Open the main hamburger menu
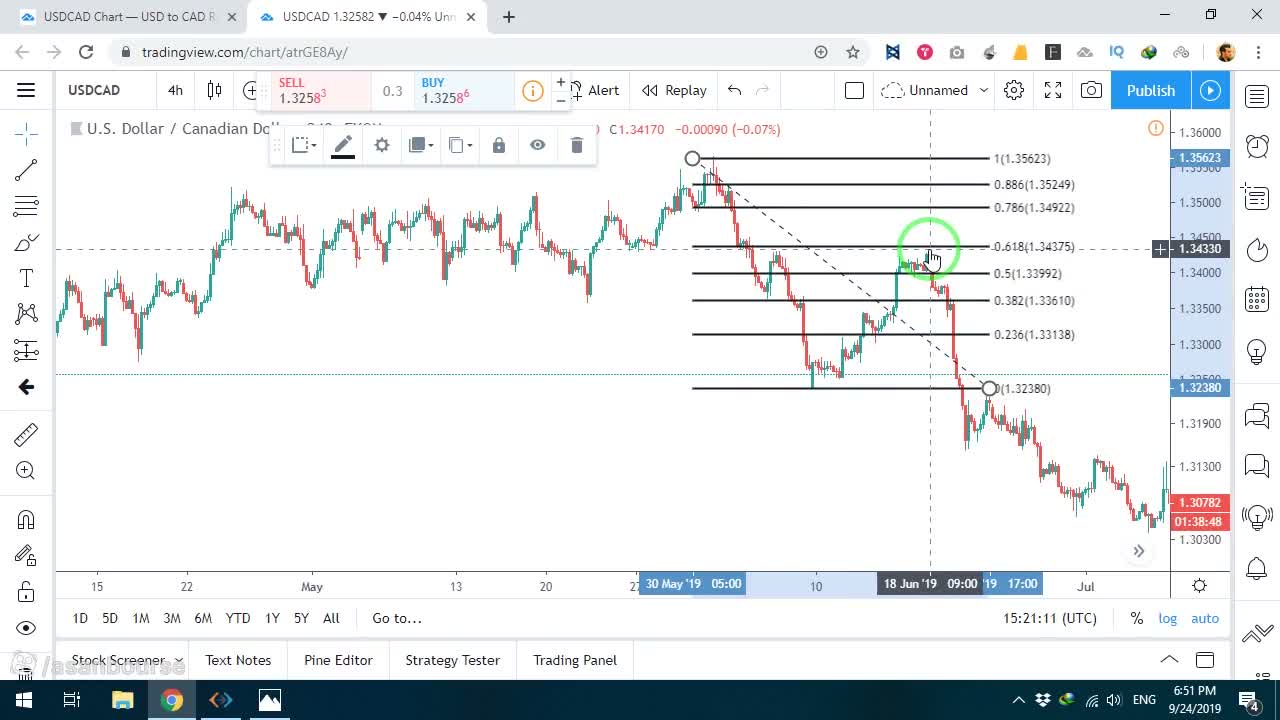This screenshot has width=1280, height=720. coord(26,90)
